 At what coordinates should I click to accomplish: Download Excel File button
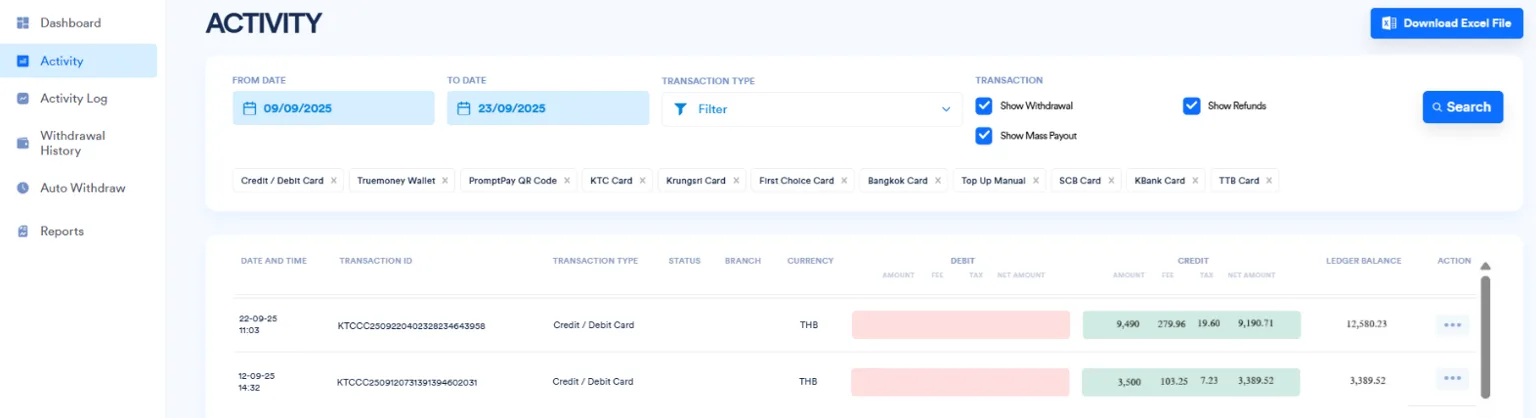tap(1446, 23)
